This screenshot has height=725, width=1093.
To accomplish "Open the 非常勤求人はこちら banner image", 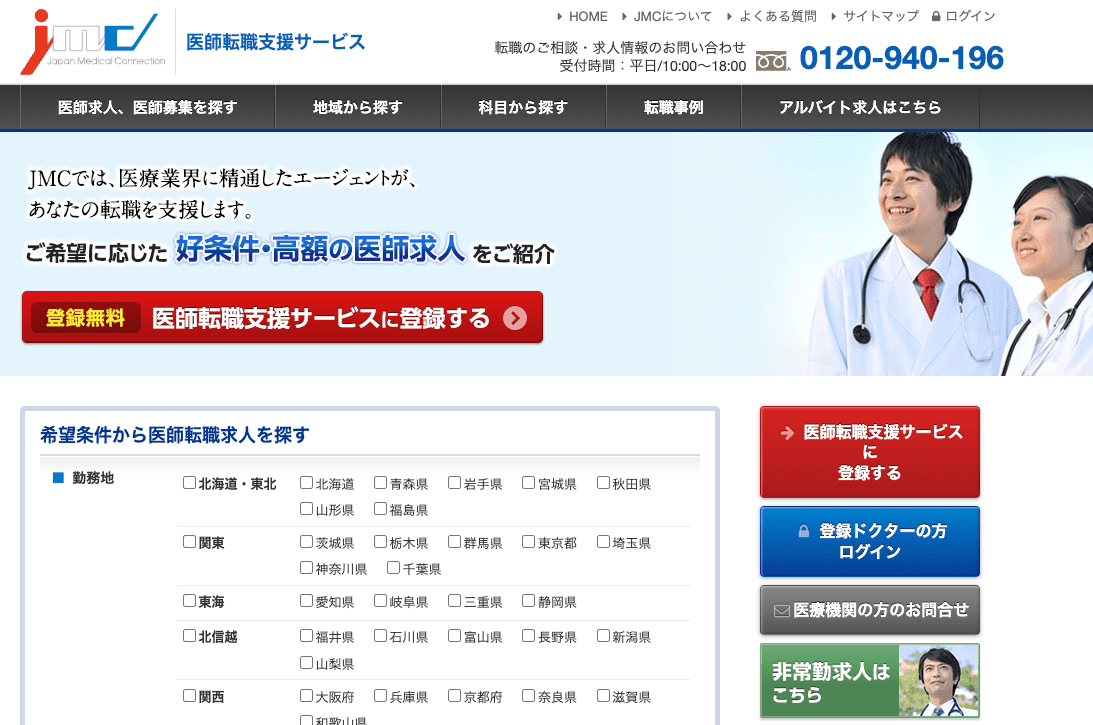I will coord(869,681).
